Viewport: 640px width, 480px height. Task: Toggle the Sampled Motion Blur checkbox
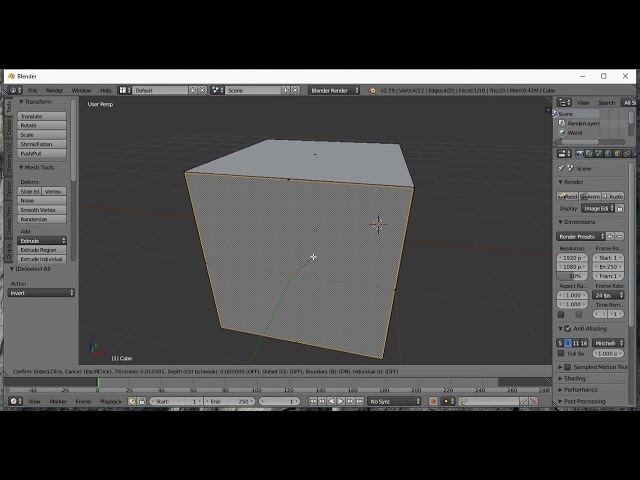(x=567, y=367)
